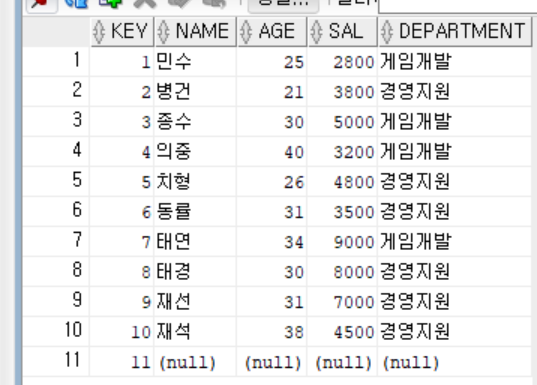Image resolution: width=537 pixels, height=385 pixels.
Task: Select salary cell 4500
Action: click(342, 332)
